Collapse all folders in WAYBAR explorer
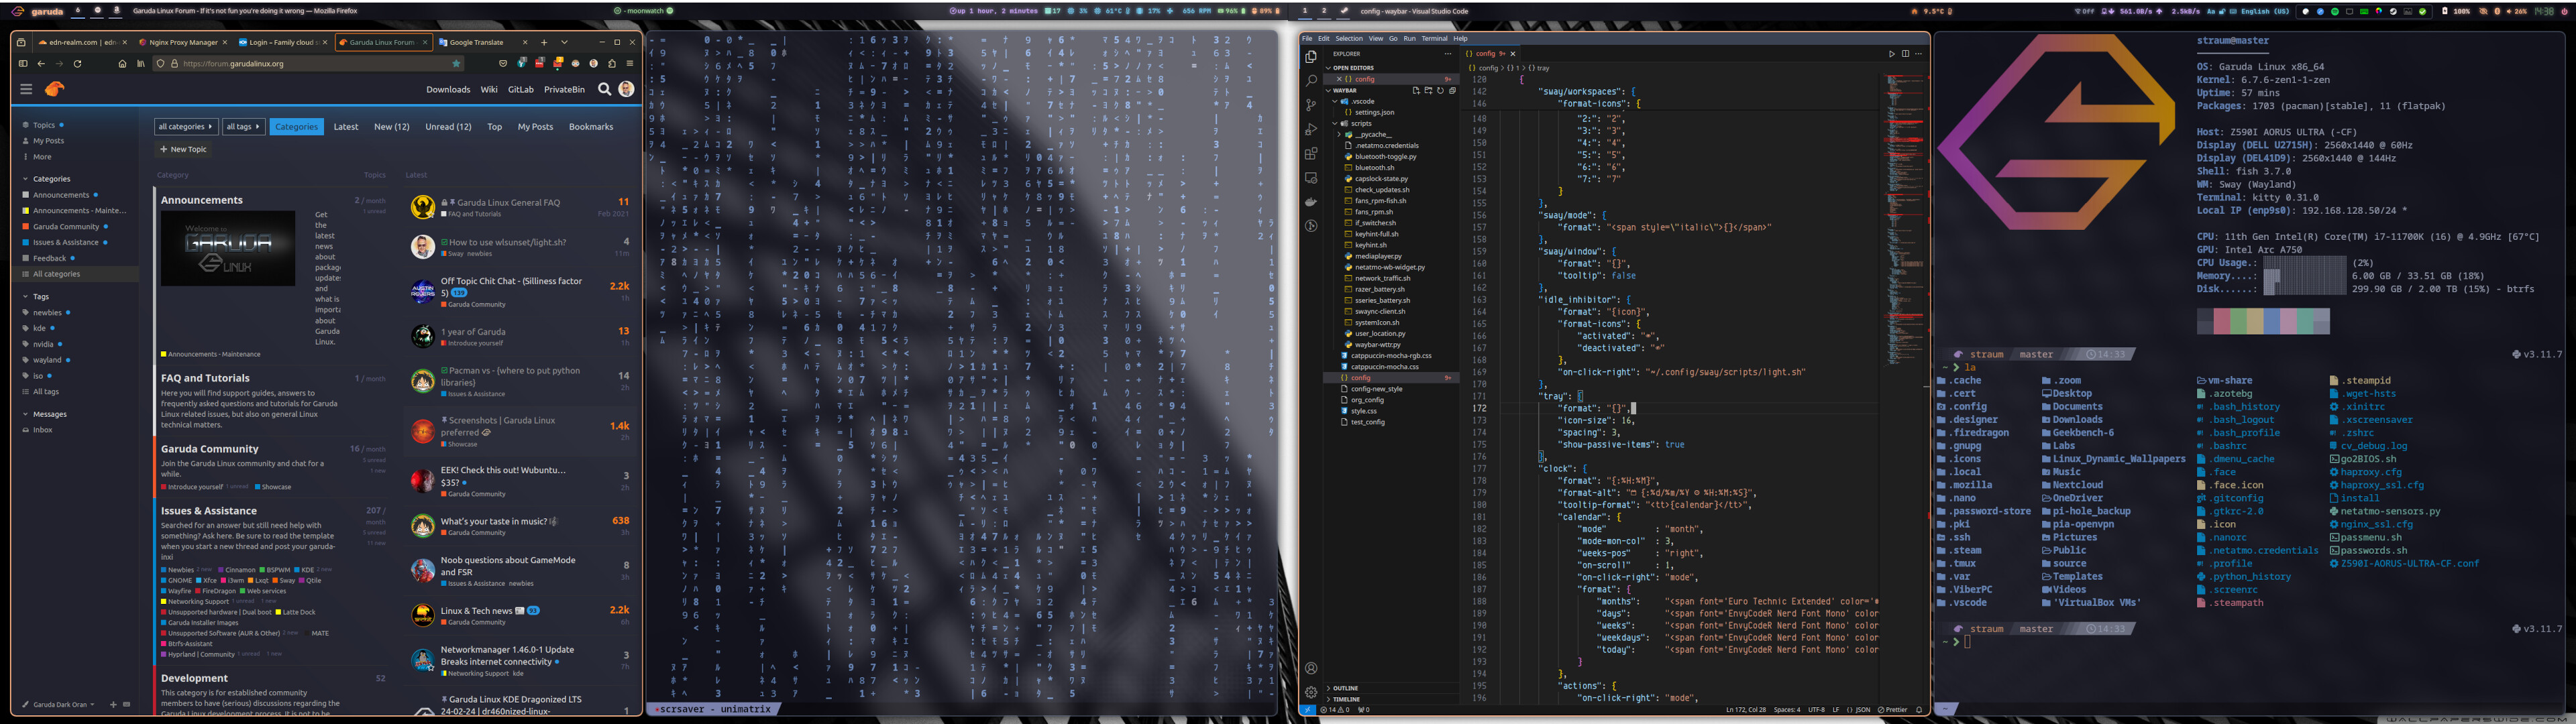2576x724 pixels. click(1452, 90)
